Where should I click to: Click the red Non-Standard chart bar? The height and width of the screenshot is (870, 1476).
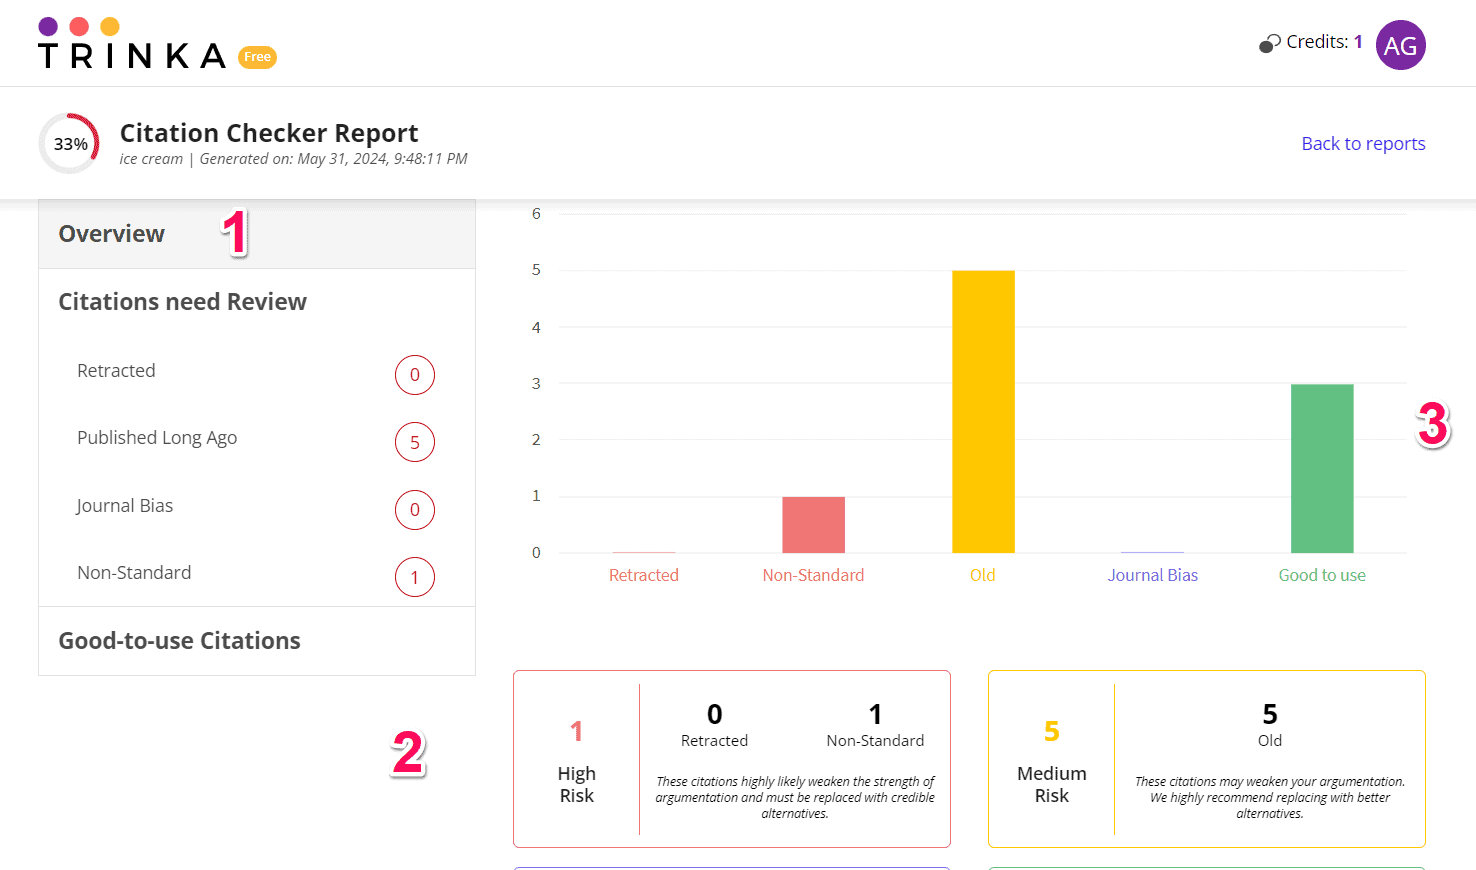[813, 525]
